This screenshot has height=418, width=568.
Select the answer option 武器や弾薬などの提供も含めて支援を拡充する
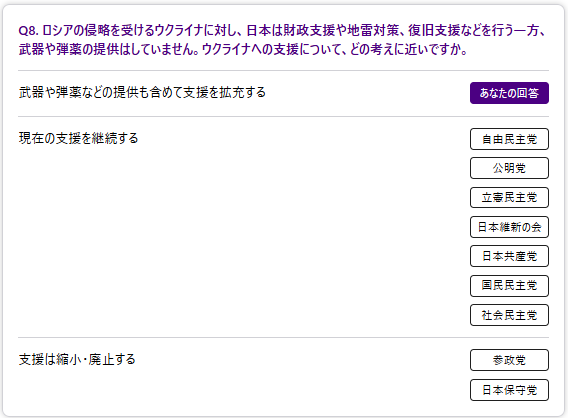(x=142, y=92)
